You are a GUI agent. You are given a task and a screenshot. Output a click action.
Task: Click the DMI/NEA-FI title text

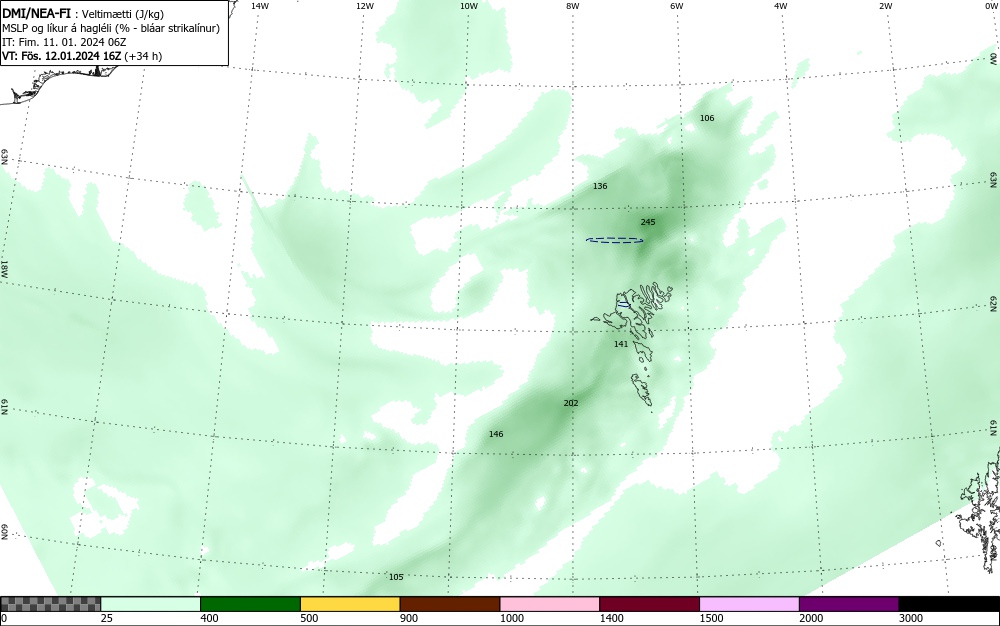point(36,13)
